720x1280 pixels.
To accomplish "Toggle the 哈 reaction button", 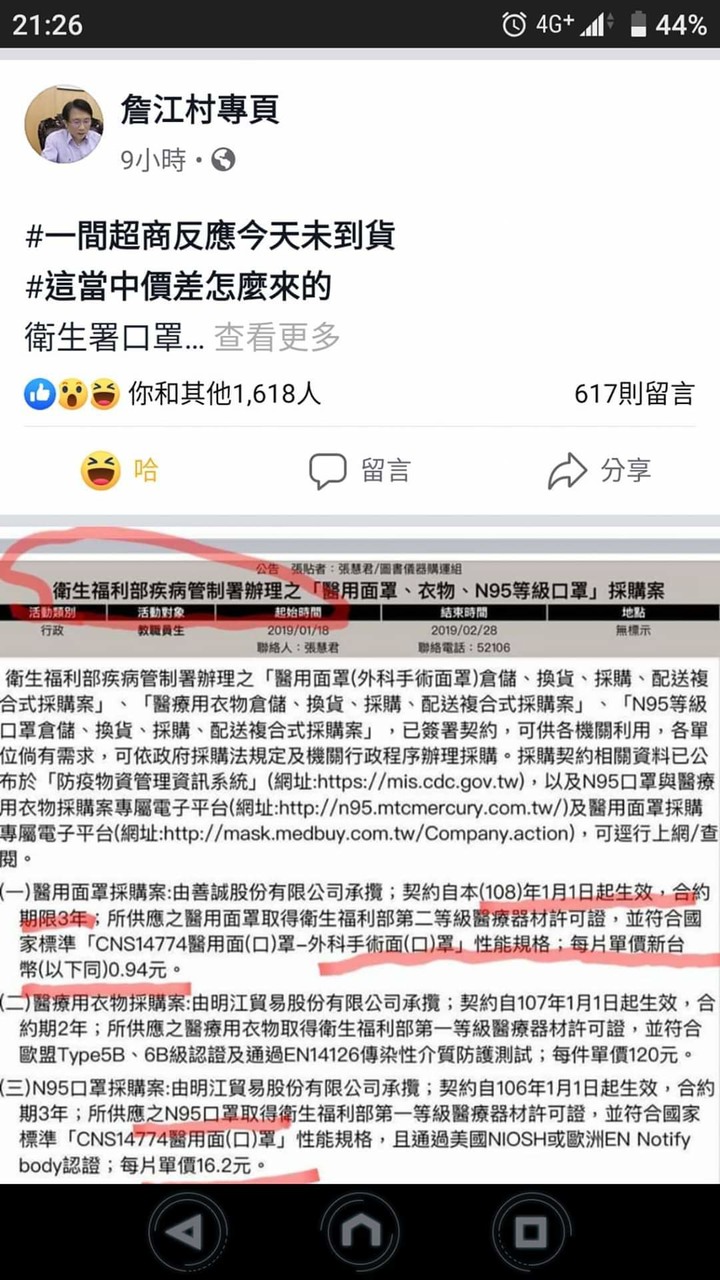I will 120,470.
